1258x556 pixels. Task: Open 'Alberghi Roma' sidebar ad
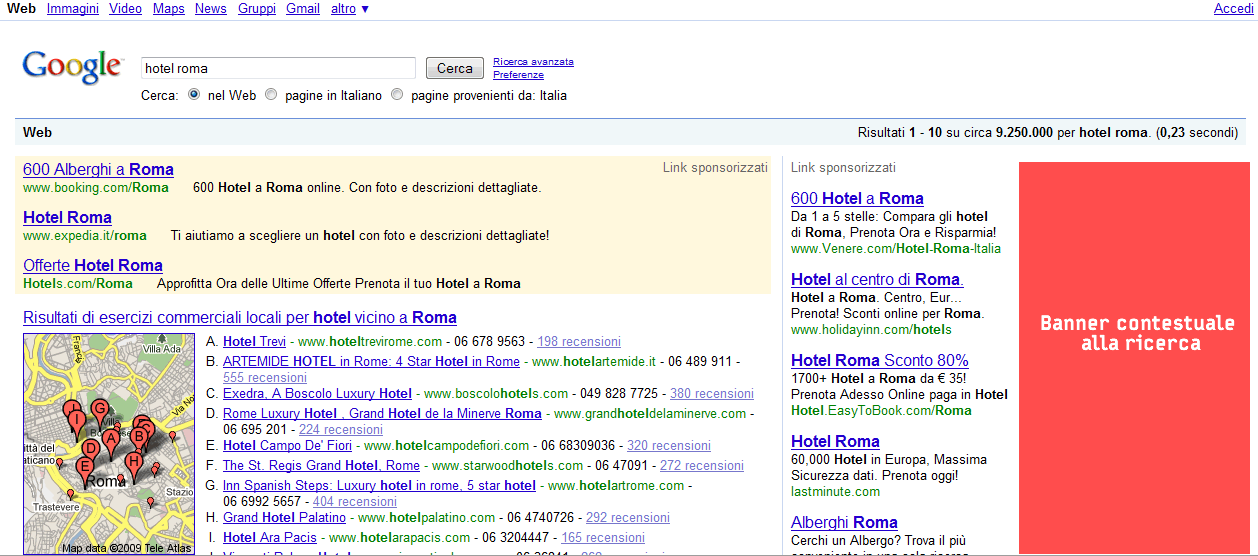pyautogui.click(x=844, y=522)
